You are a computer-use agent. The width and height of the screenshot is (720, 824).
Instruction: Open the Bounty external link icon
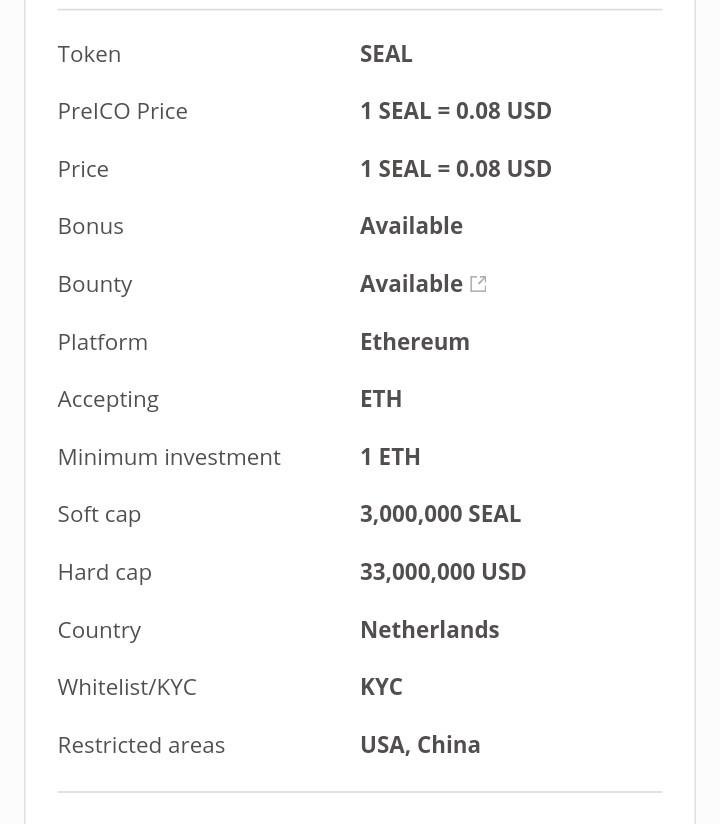point(478,284)
